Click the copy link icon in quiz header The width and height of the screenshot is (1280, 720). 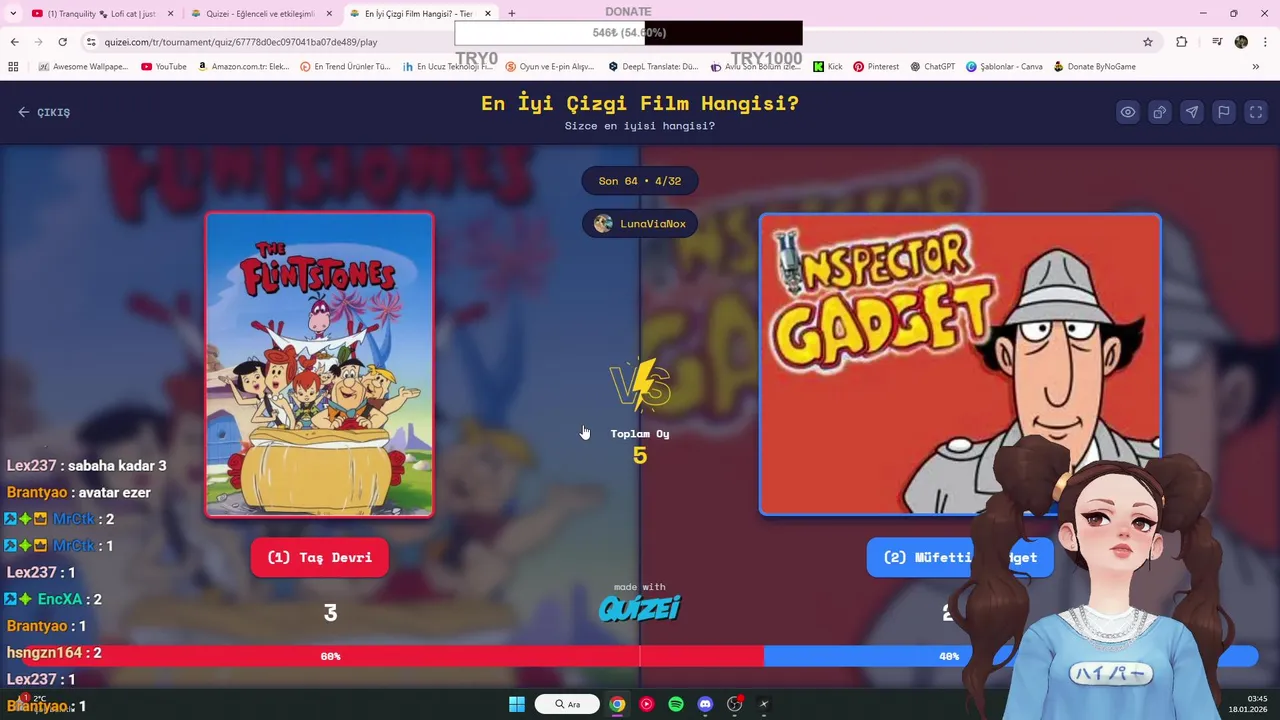tap(1159, 112)
